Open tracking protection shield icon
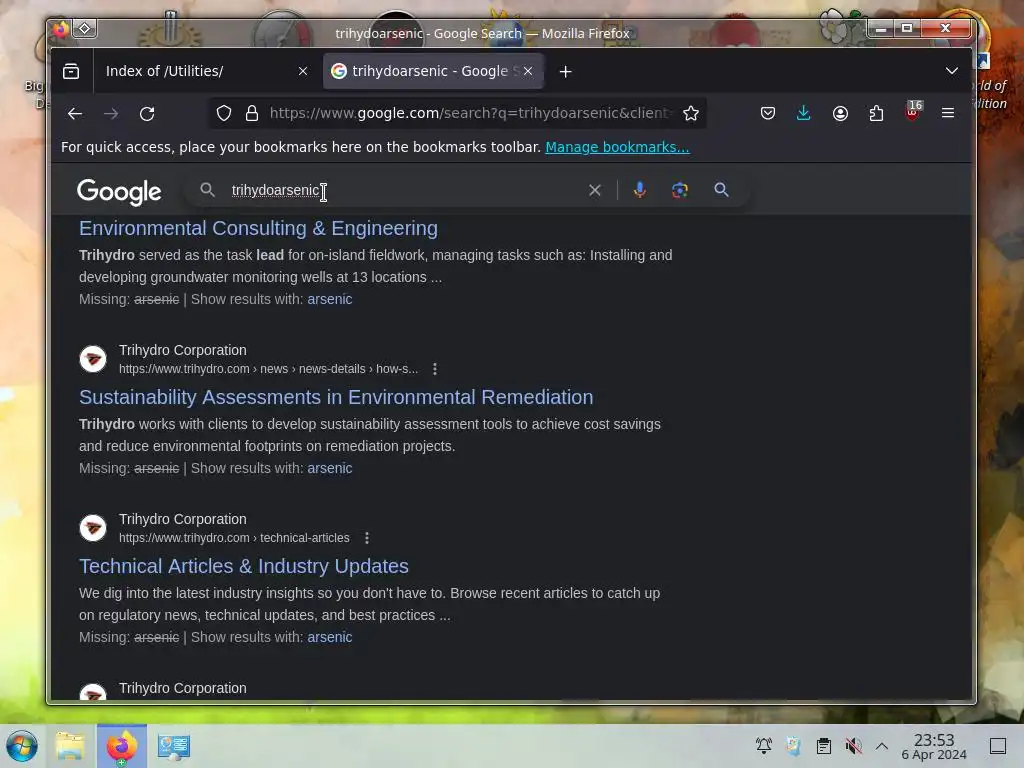 [224, 114]
